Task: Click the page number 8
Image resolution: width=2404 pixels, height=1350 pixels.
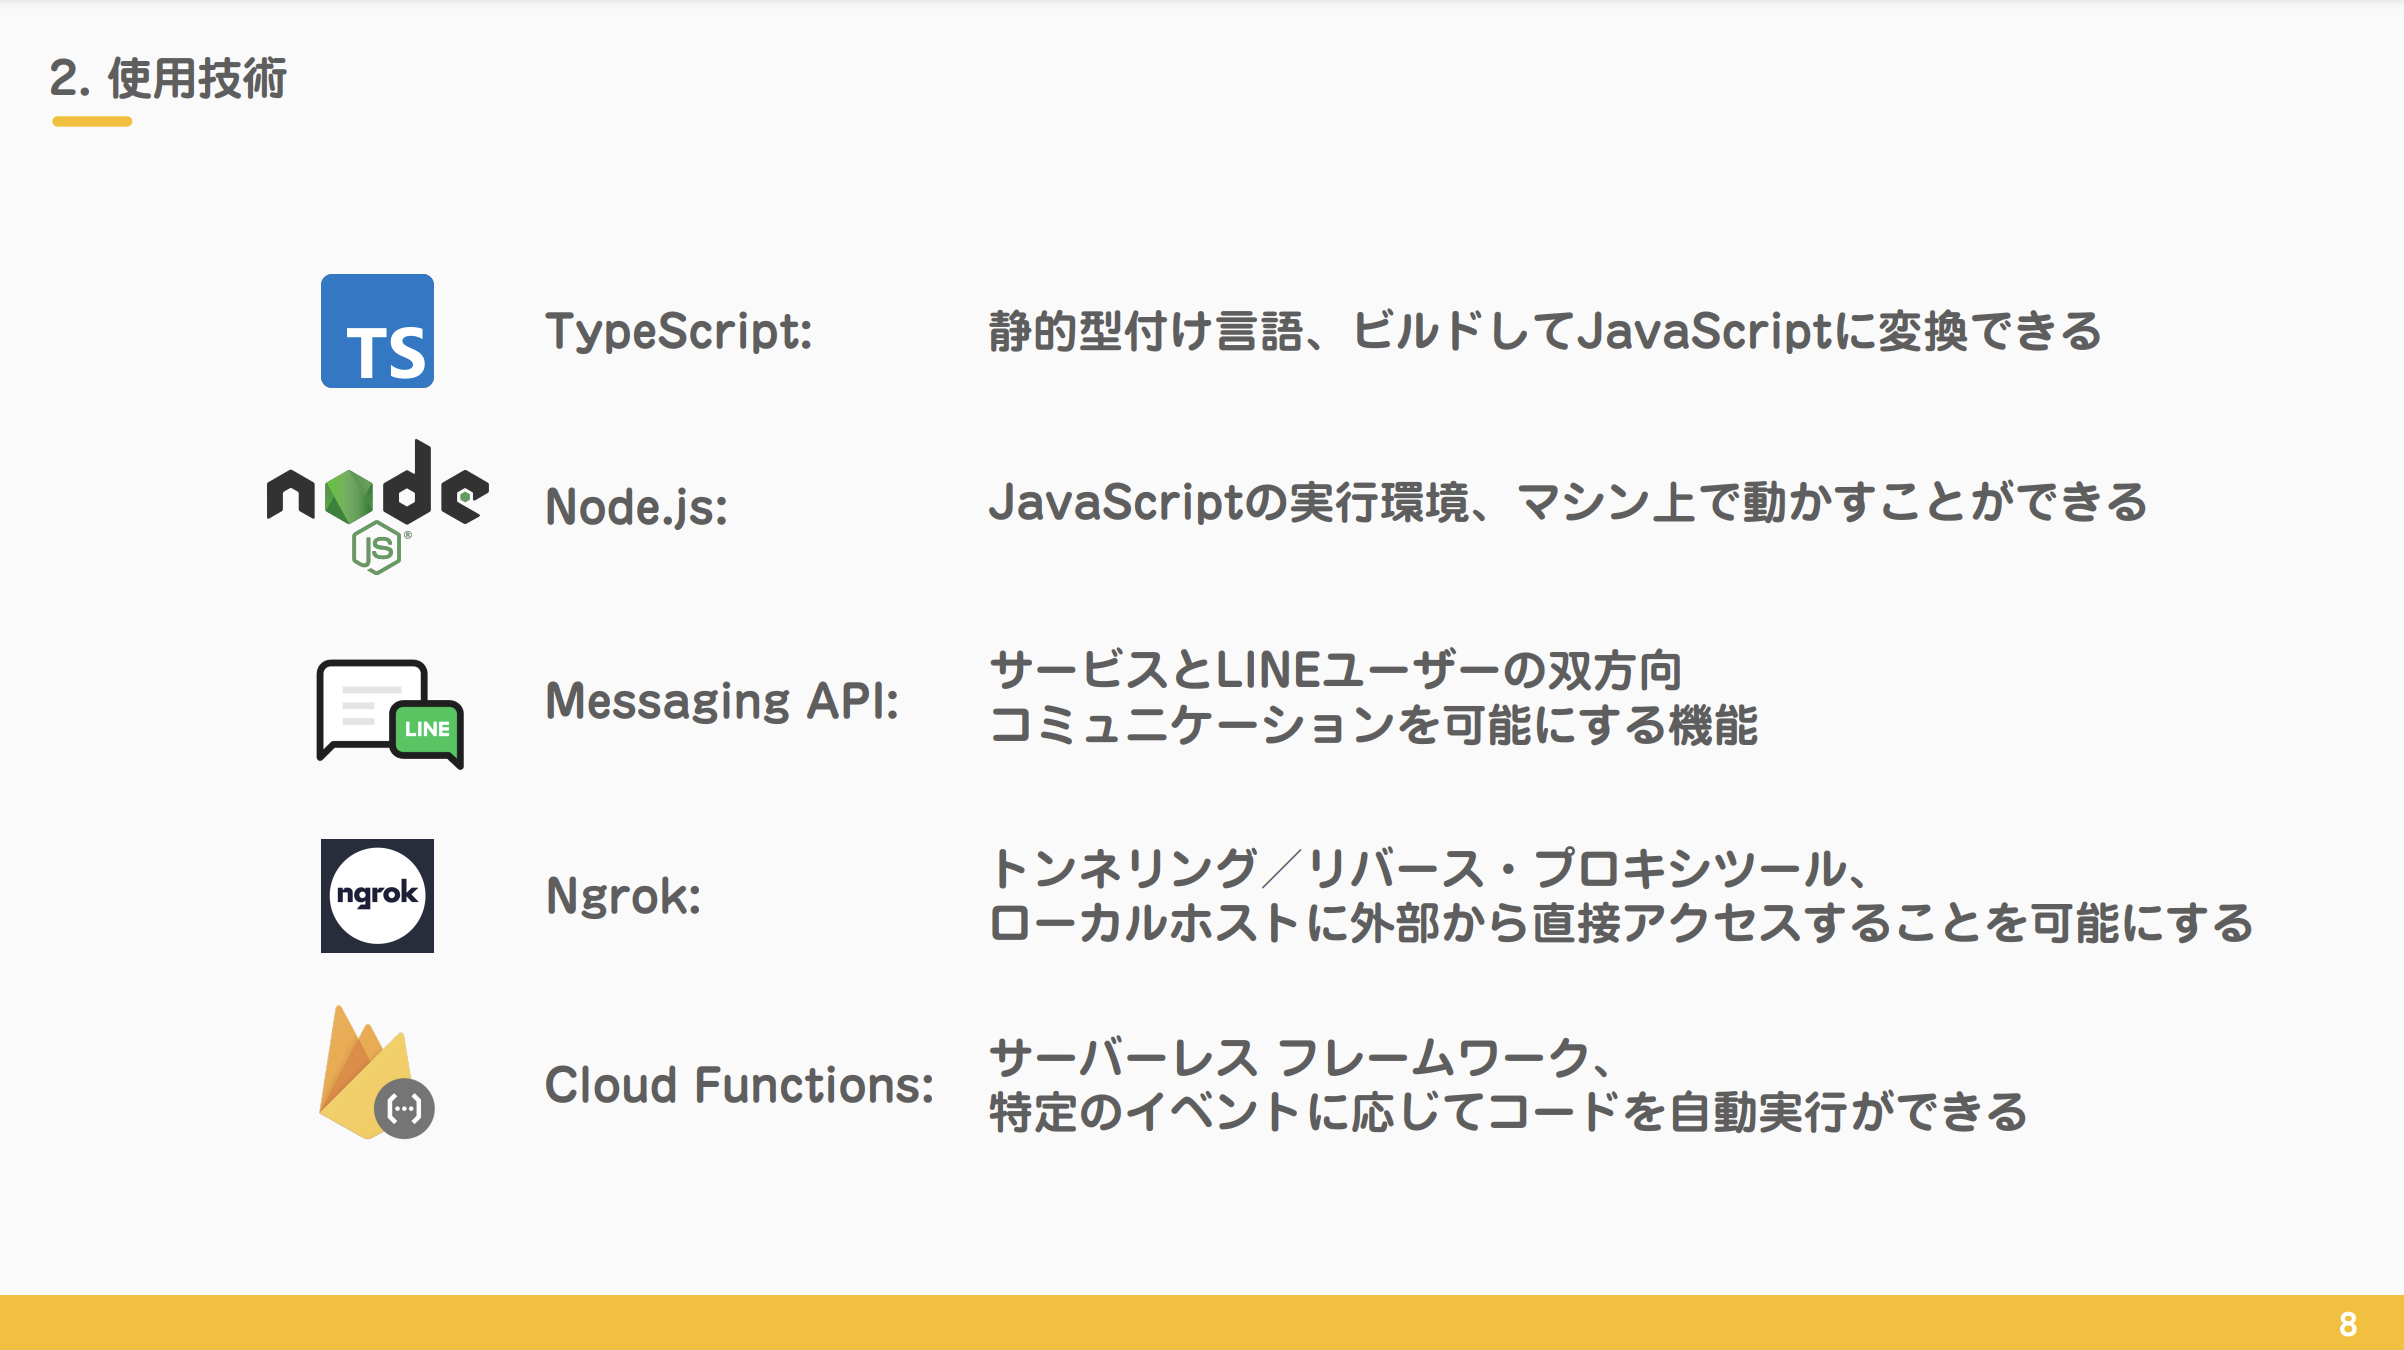Action: point(2348,1325)
